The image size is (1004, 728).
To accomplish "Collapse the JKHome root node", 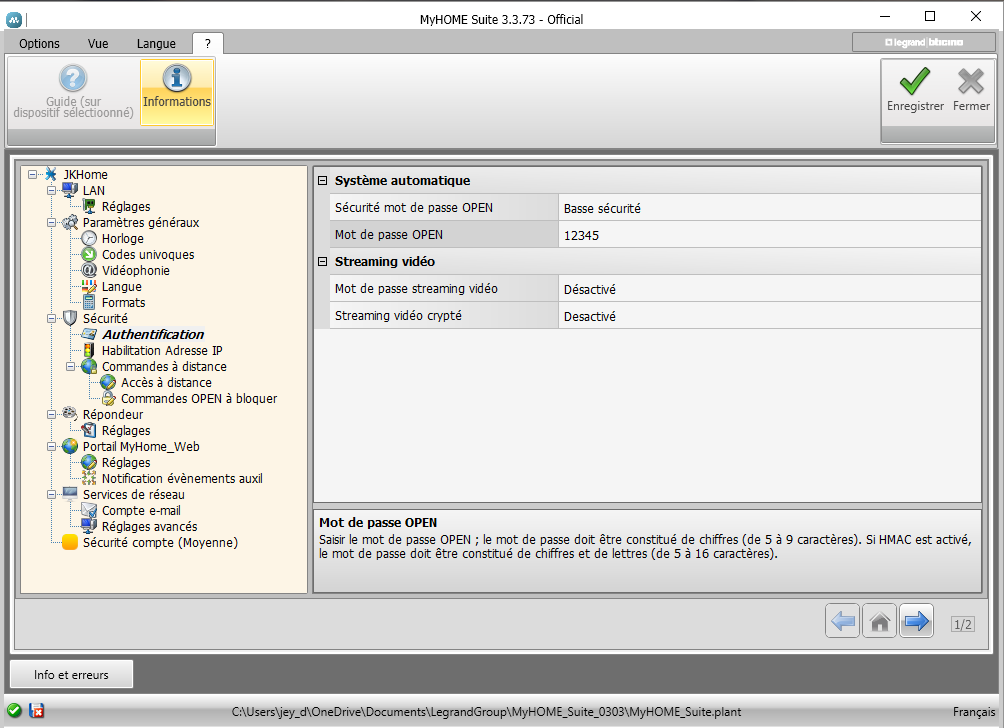I will 32,174.
